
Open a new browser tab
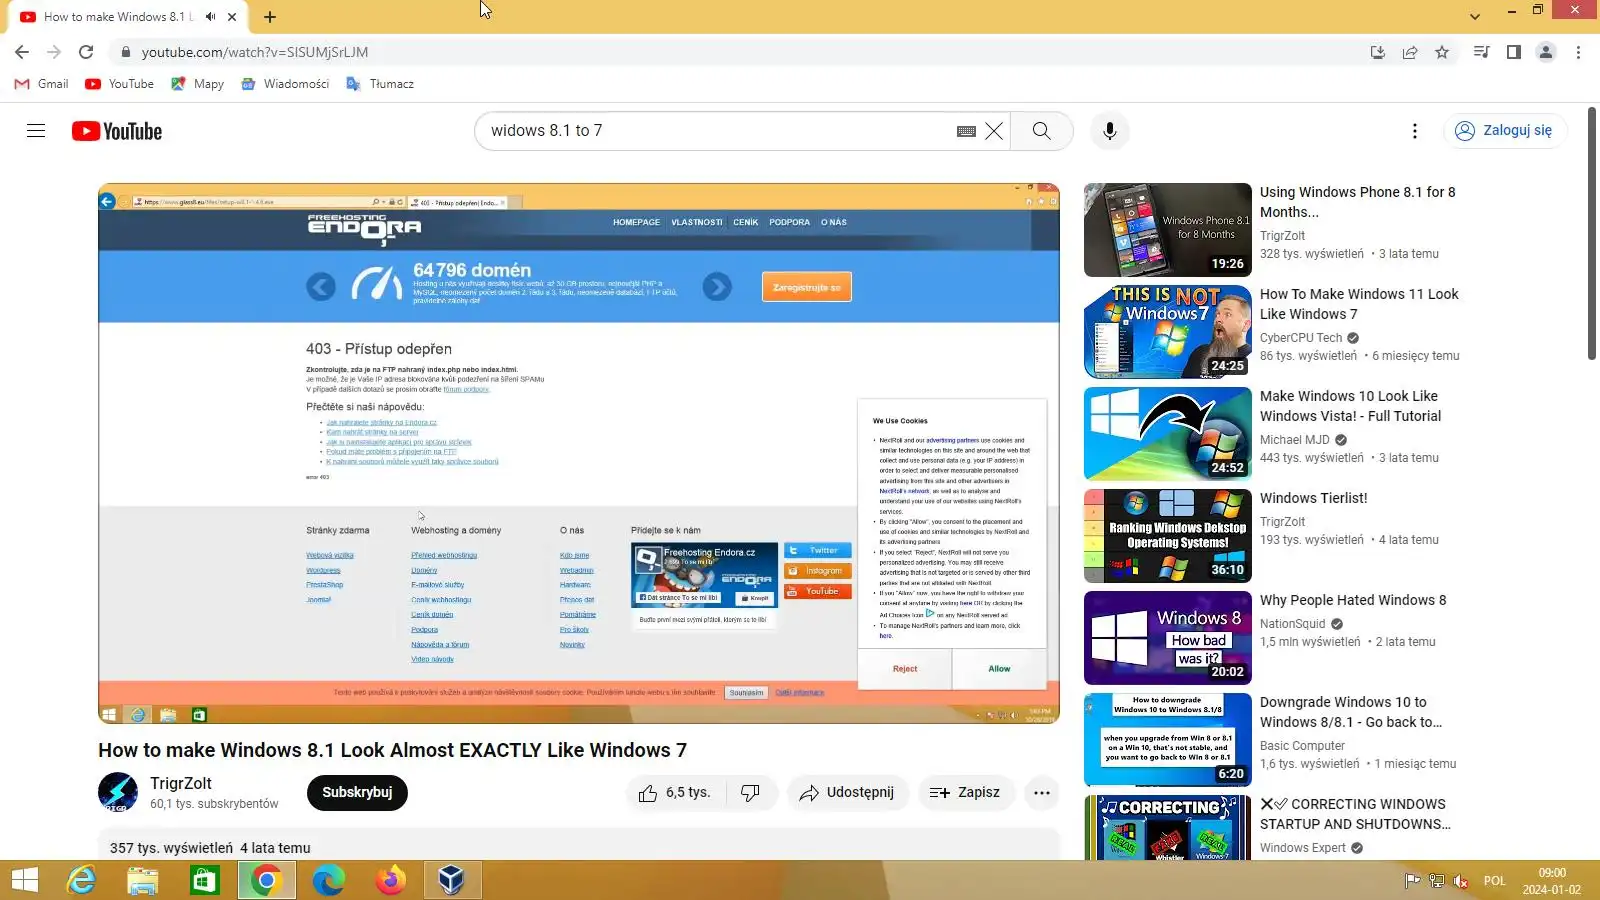(270, 17)
